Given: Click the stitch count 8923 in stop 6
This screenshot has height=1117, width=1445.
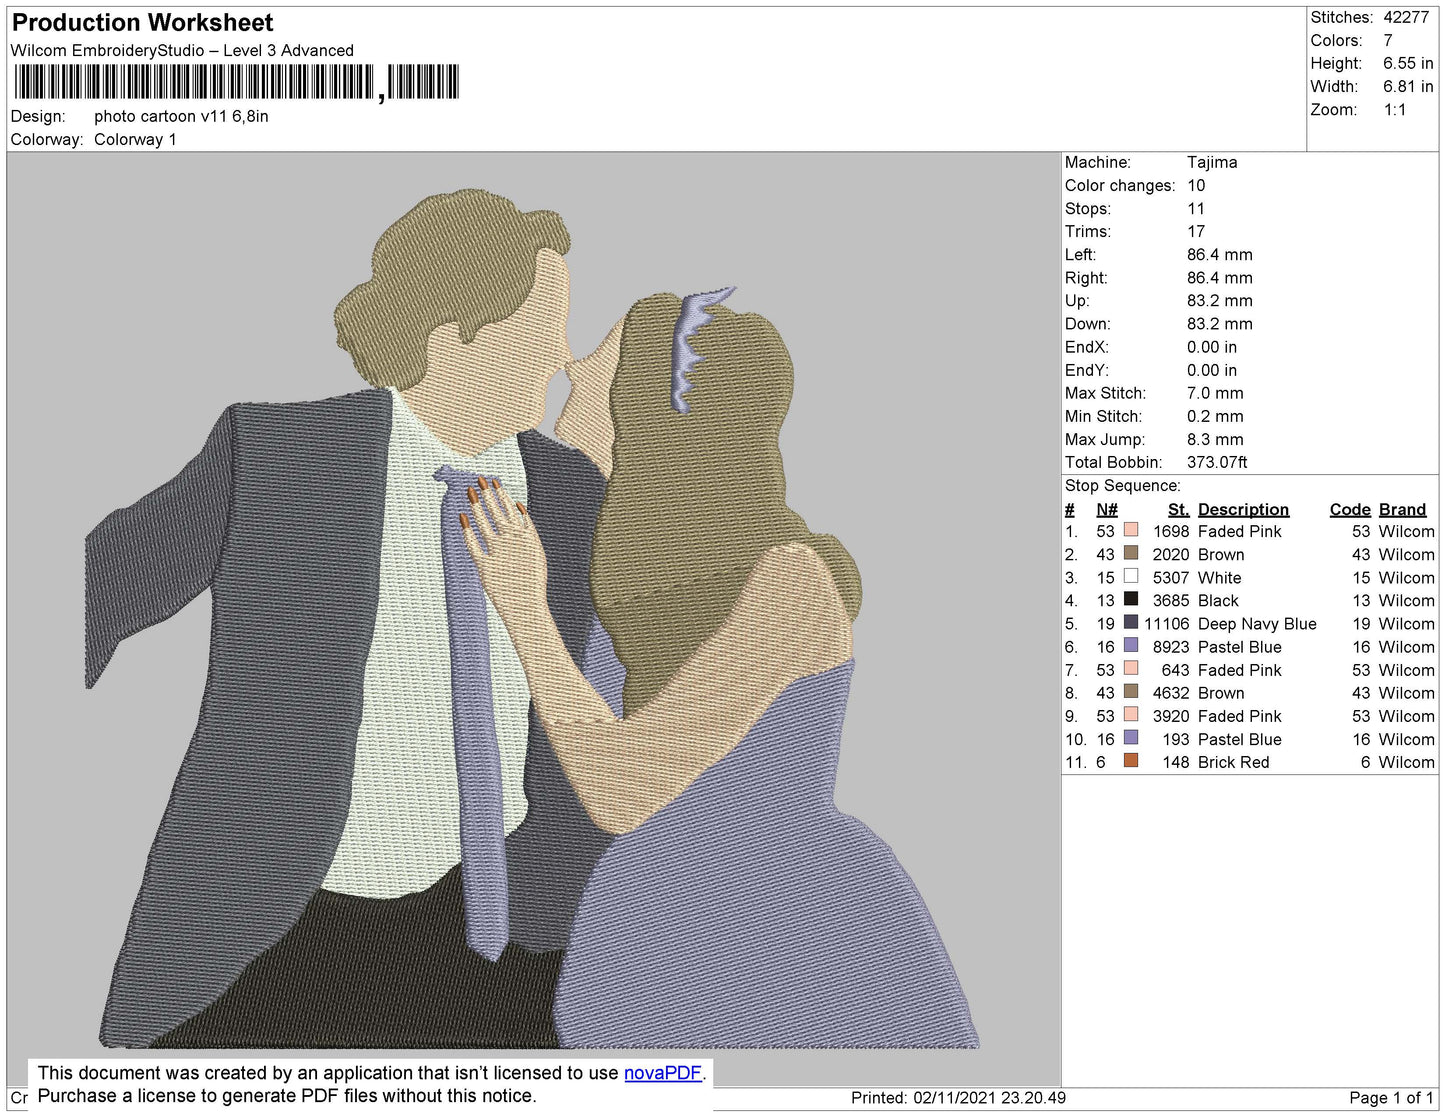Looking at the screenshot, I should [x=1171, y=647].
